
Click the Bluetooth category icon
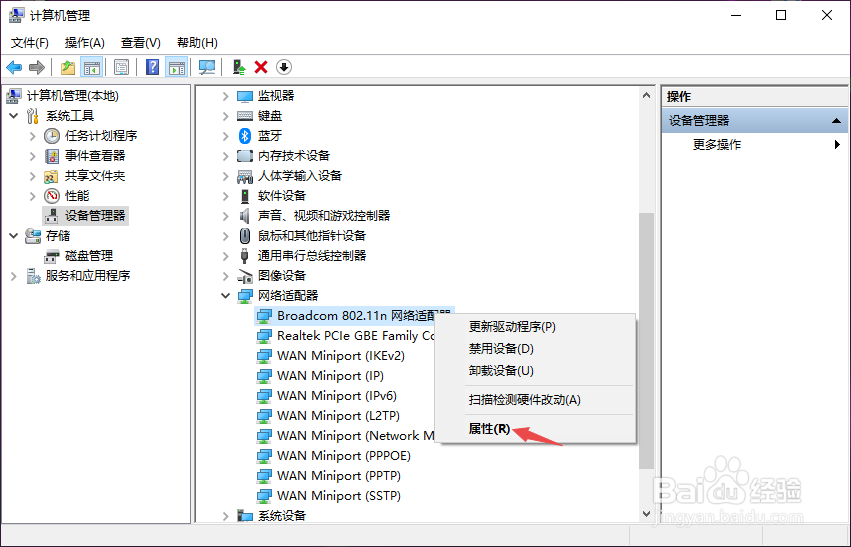point(245,136)
